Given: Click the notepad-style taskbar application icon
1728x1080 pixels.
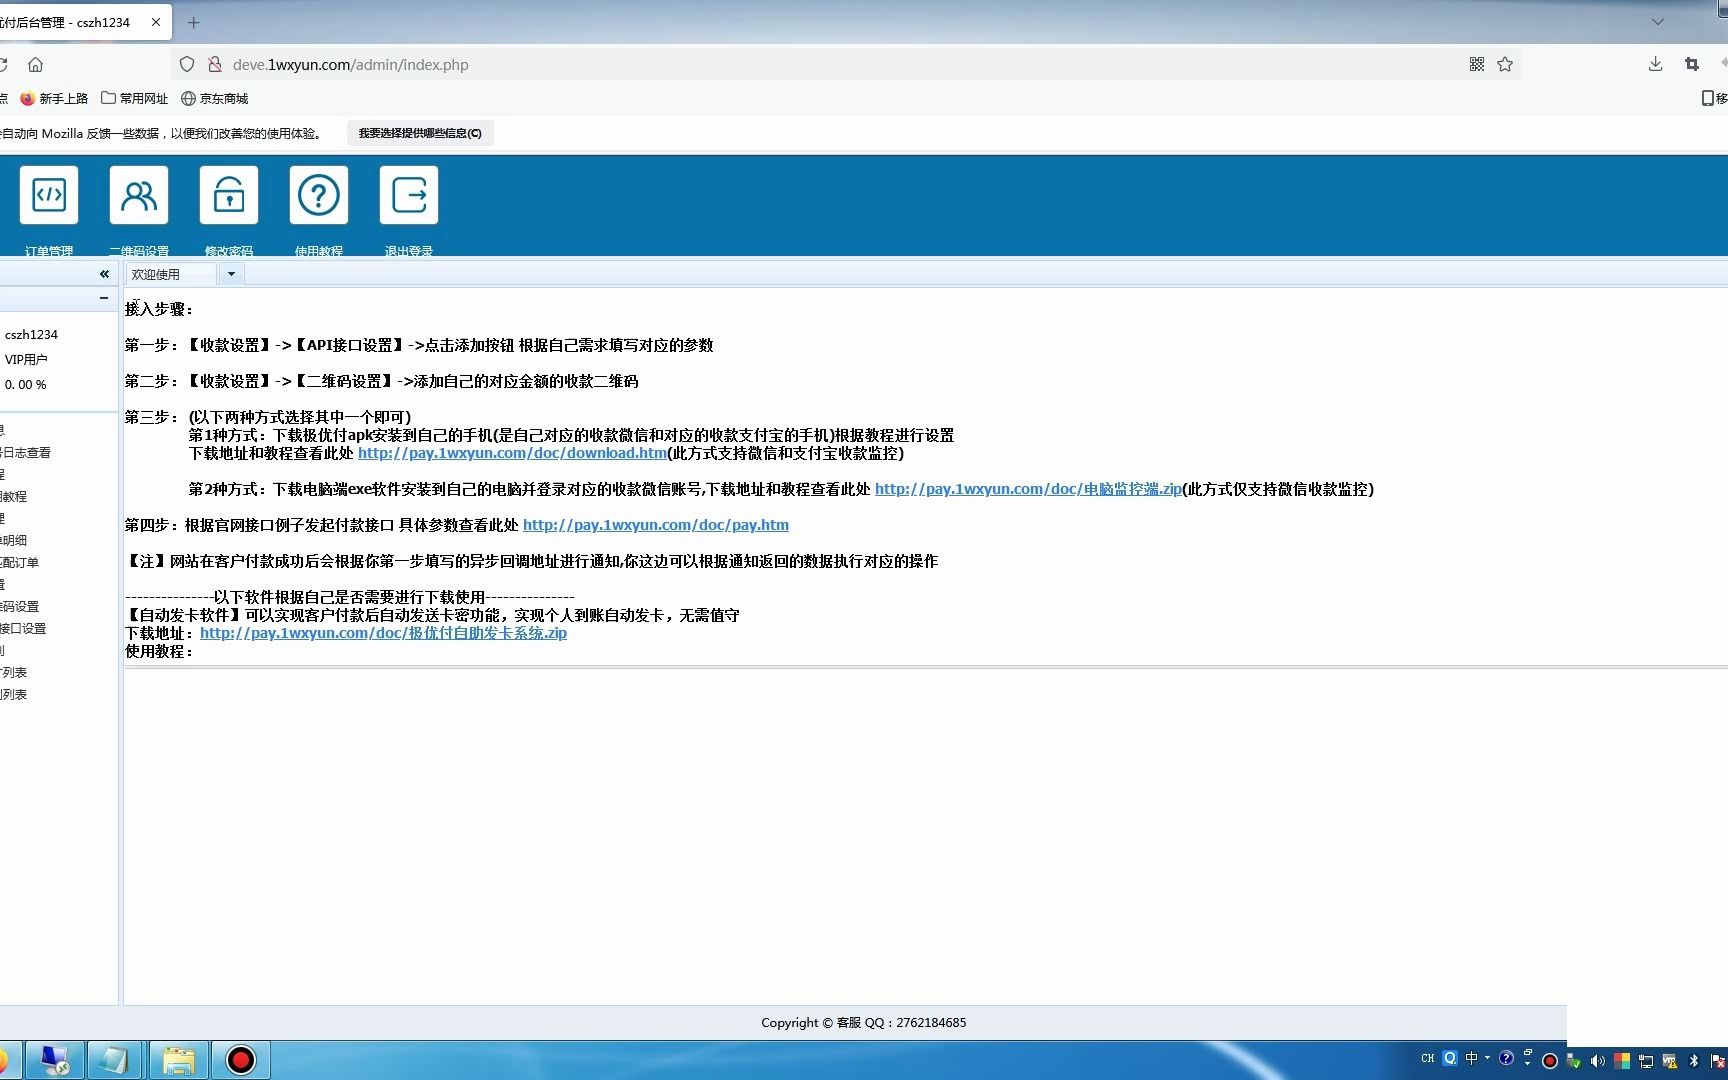Looking at the screenshot, I should point(116,1060).
